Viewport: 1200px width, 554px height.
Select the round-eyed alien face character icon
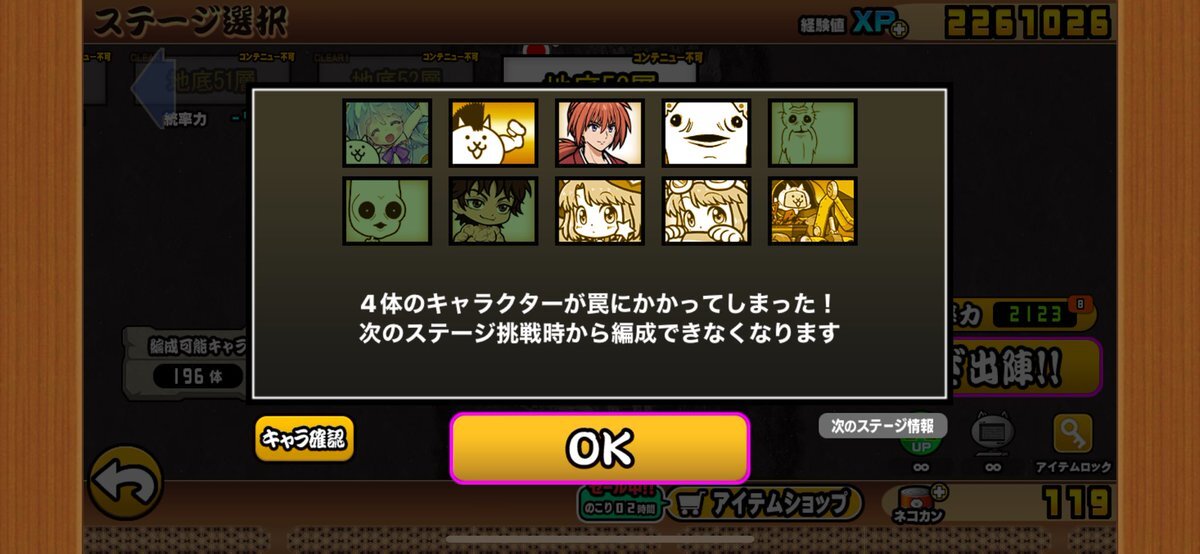point(387,211)
